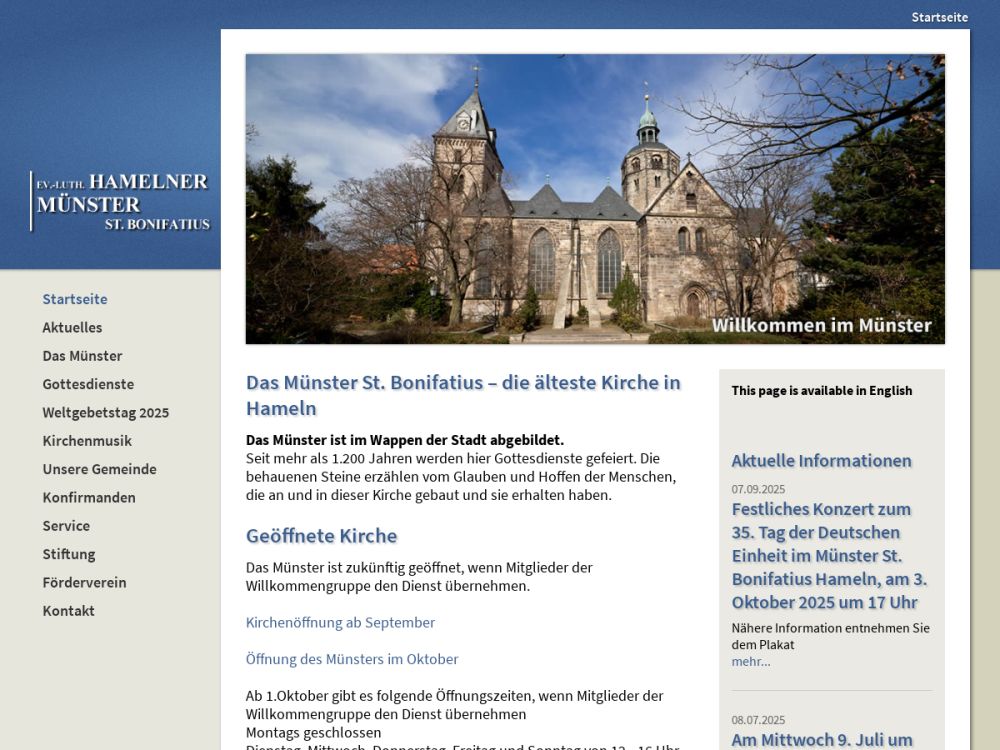Click 'mehr...' under the concert announcement
The width and height of the screenshot is (1000, 750).
pyautogui.click(x=750, y=661)
